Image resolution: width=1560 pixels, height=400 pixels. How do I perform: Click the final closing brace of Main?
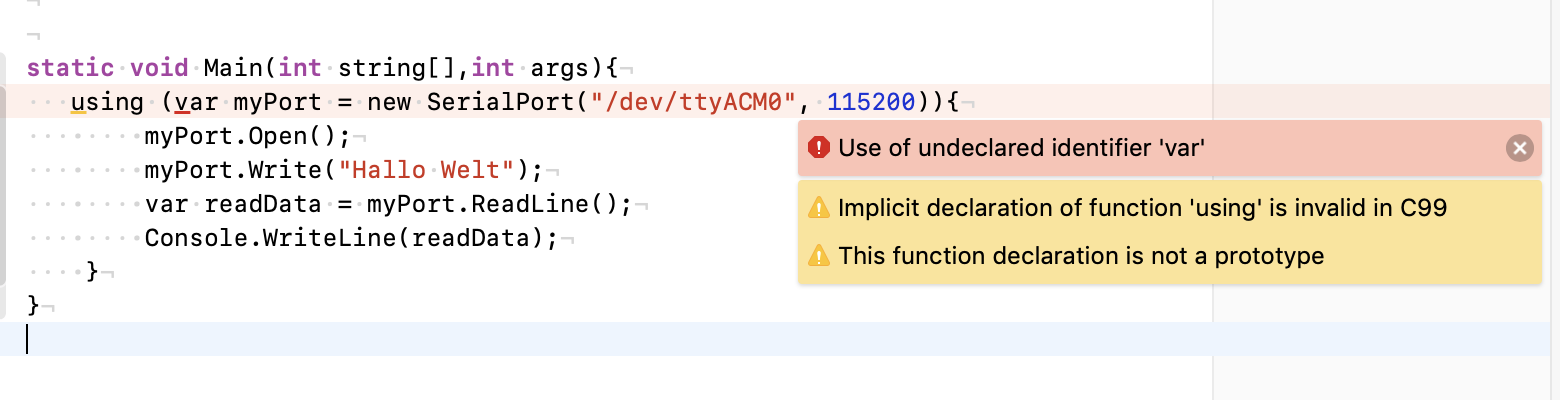click(33, 304)
